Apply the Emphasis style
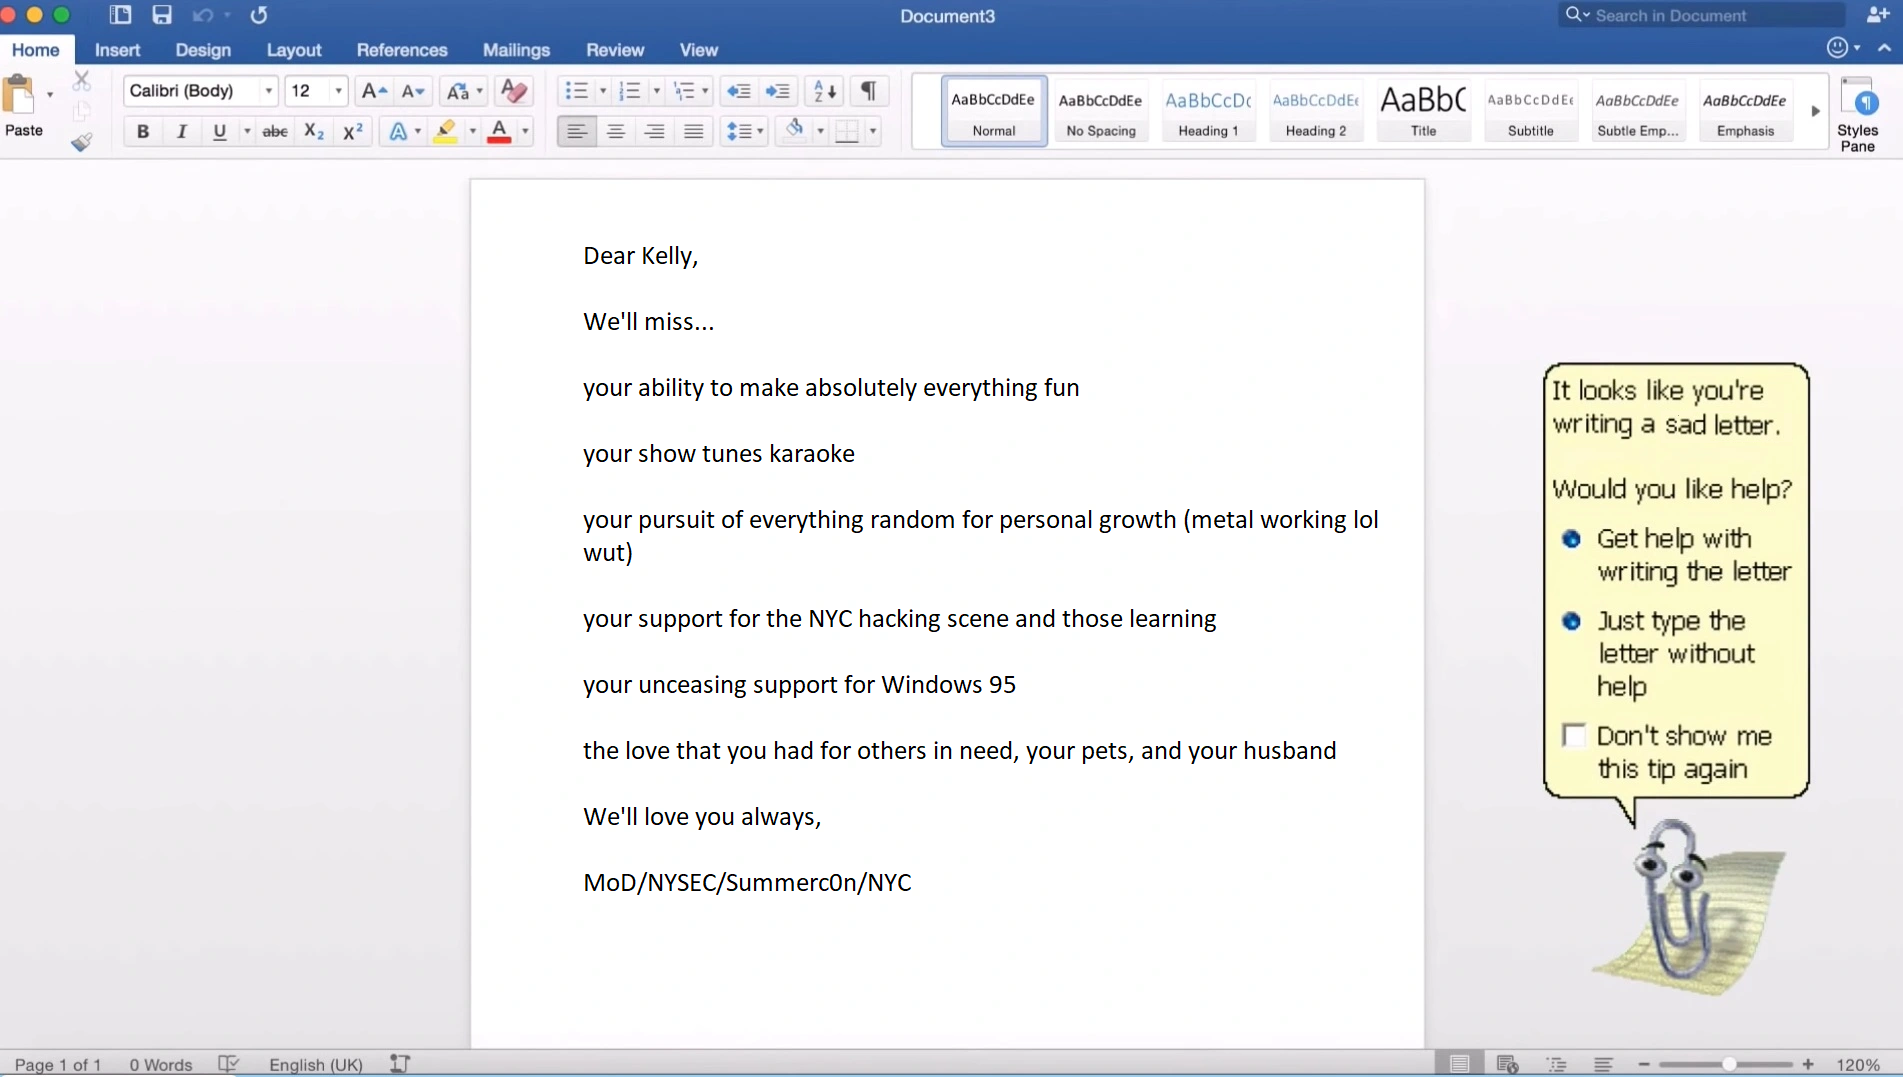Image resolution: width=1903 pixels, height=1077 pixels. click(x=1745, y=112)
